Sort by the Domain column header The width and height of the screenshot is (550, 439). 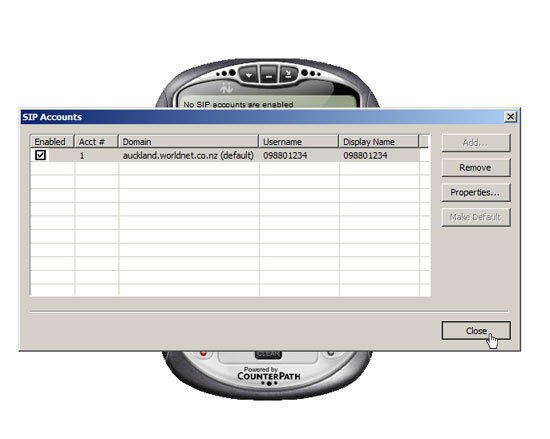click(188, 142)
